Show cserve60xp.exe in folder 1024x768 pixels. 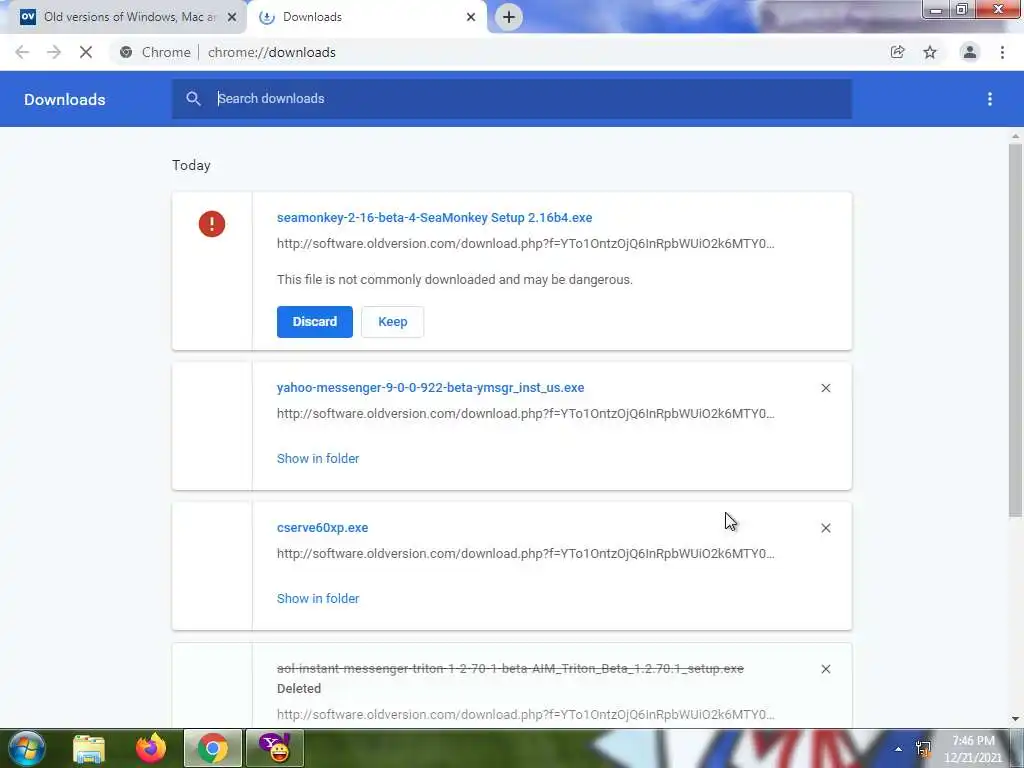pyautogui.click(x=318, y=598)
